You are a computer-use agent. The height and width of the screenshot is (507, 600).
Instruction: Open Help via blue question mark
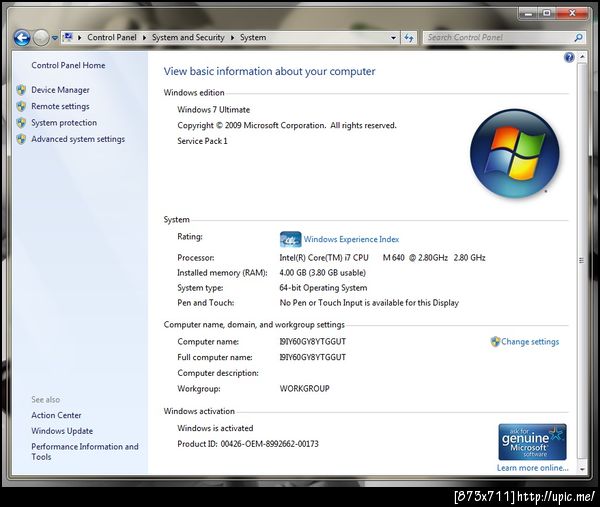point(569,57)
